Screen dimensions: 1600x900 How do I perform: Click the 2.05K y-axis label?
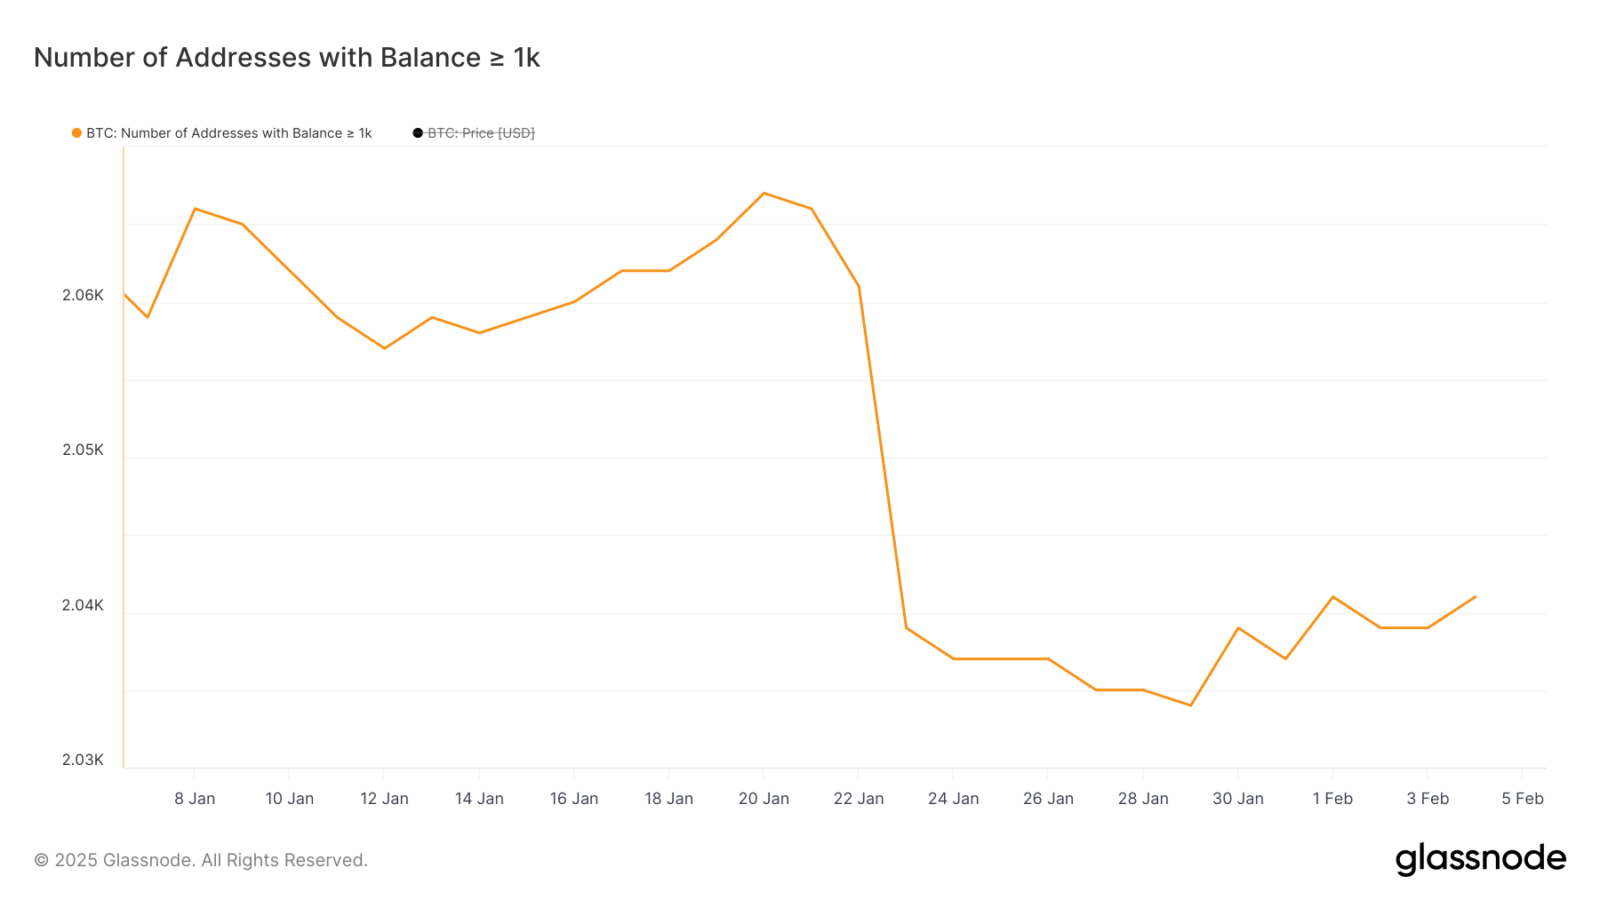(83, 450)
